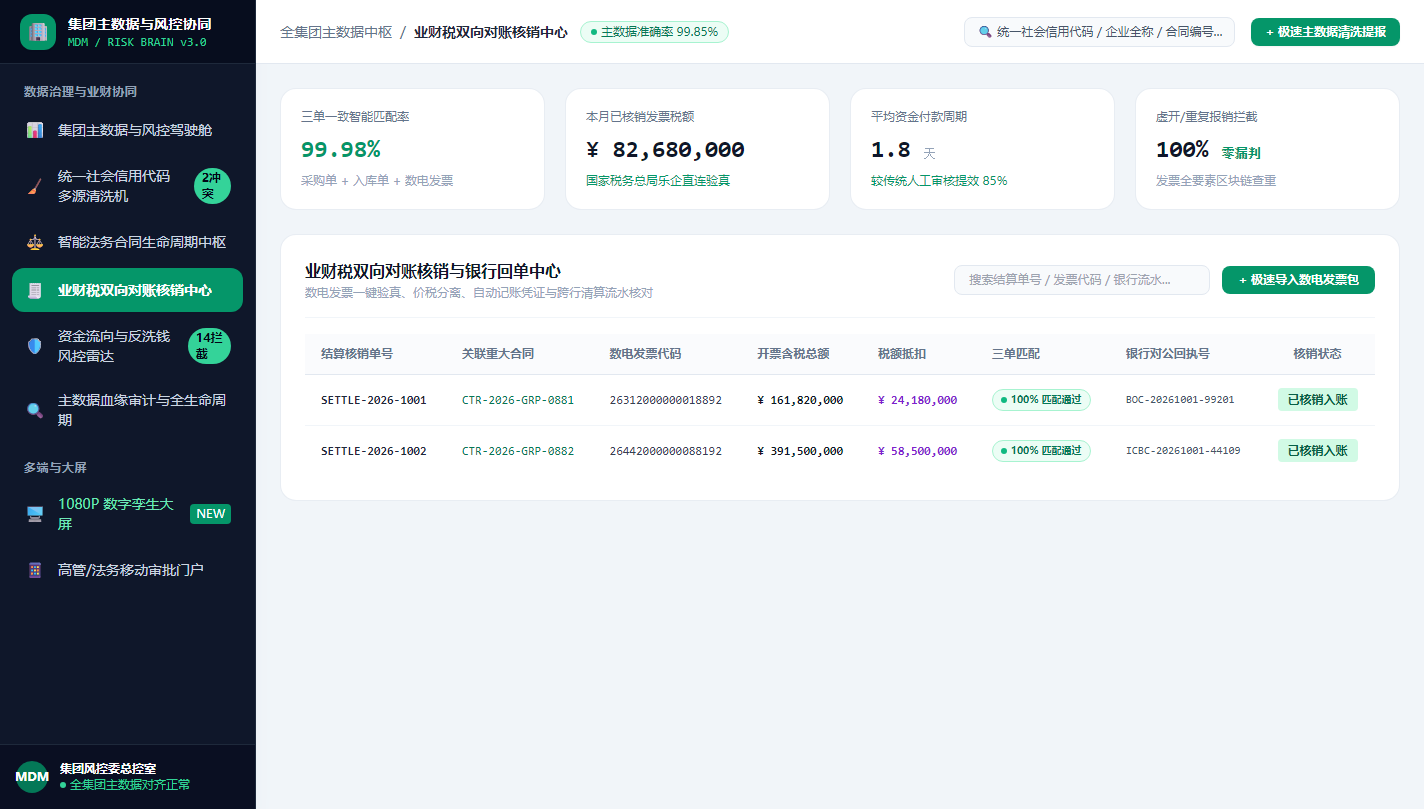Click the magnifier icon for 主数据血缘审计与全生命周期
The height and width of the screenshot is (809, 1424).
[35, 410]
